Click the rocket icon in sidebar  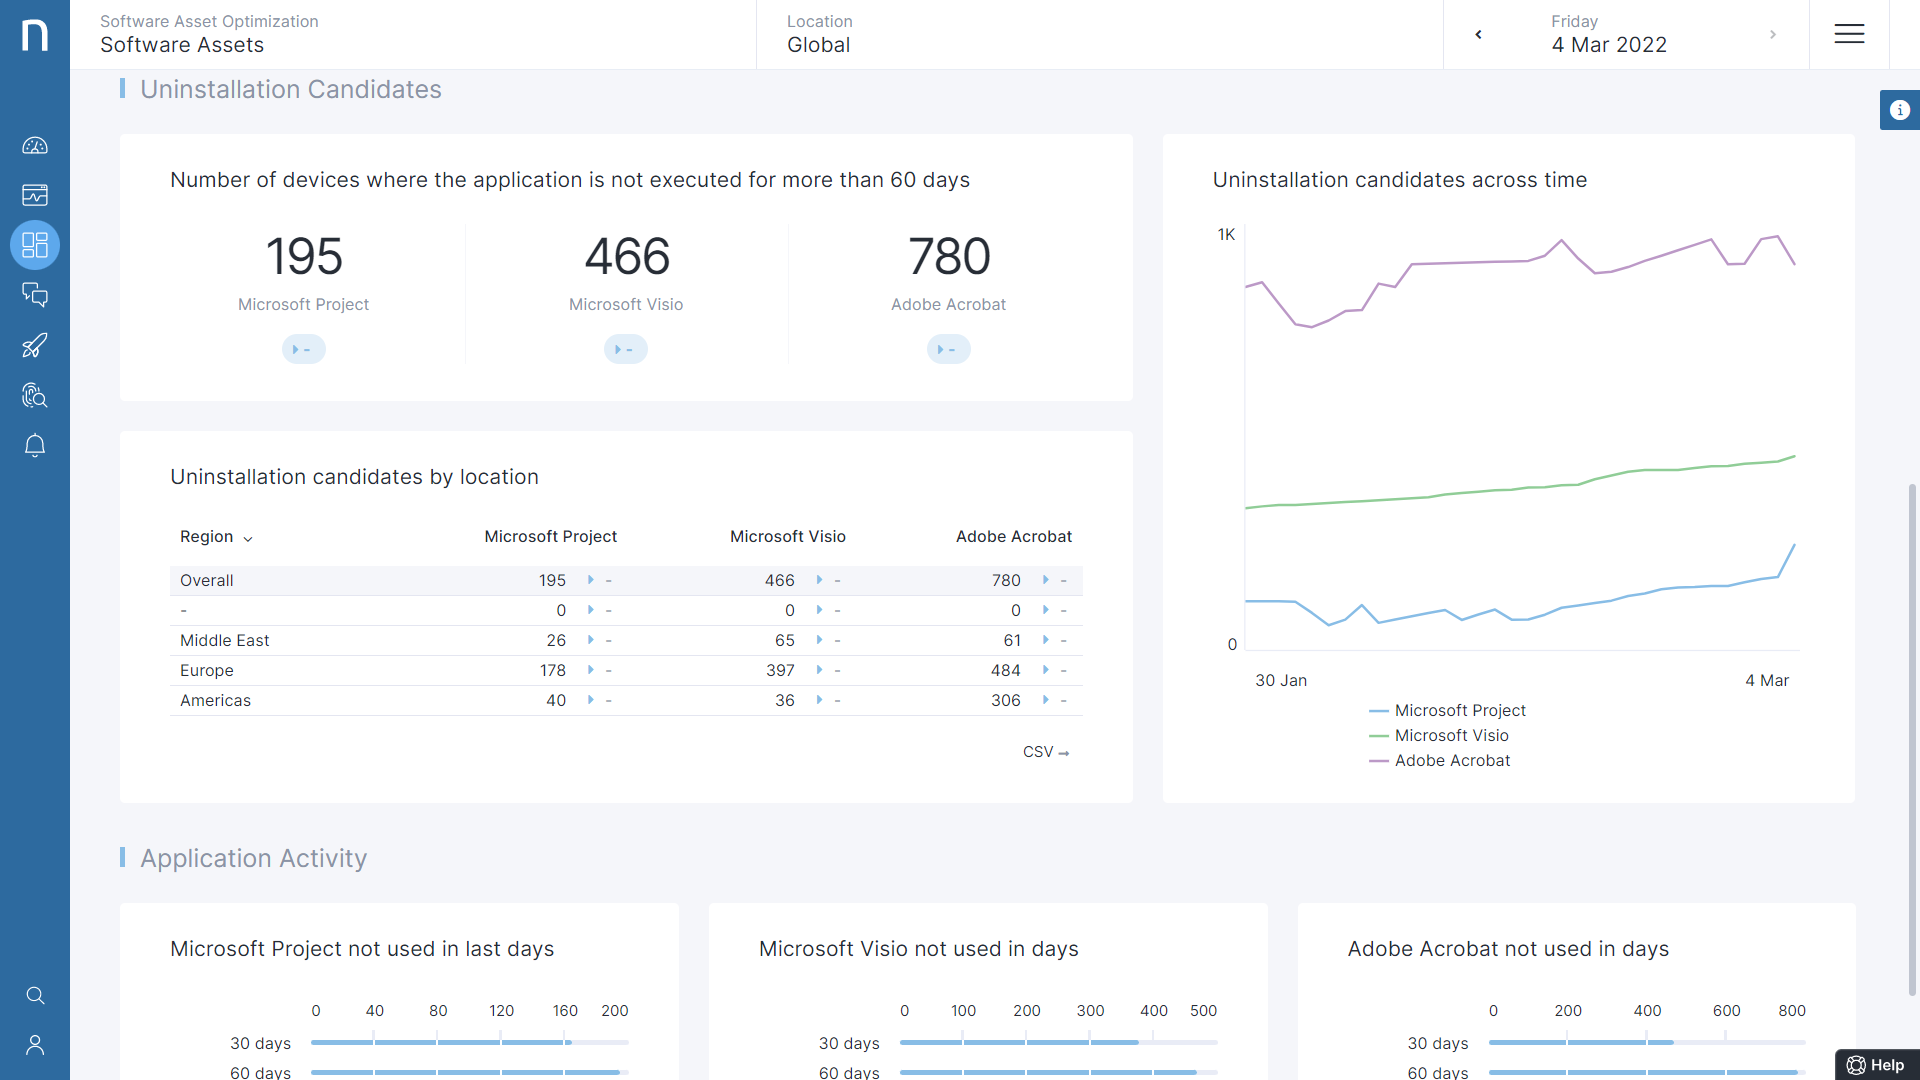35,345
